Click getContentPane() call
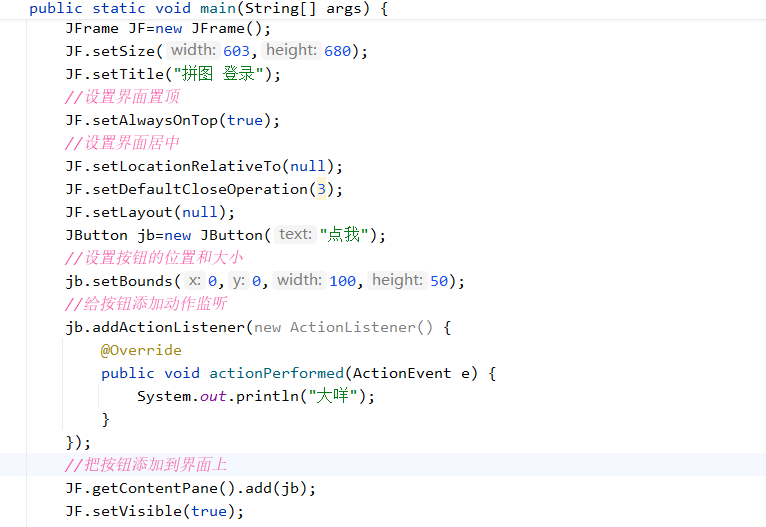This screenshot has width=766, height=527. (x=164, y=488)
